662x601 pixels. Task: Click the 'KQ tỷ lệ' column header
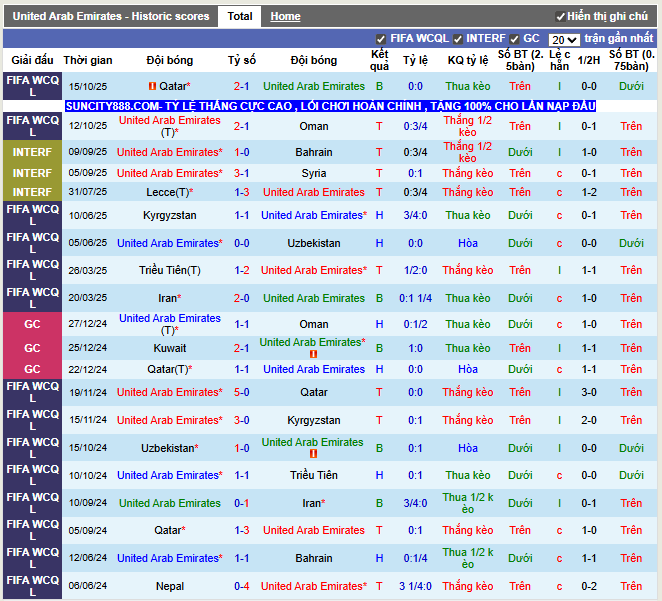468,60
